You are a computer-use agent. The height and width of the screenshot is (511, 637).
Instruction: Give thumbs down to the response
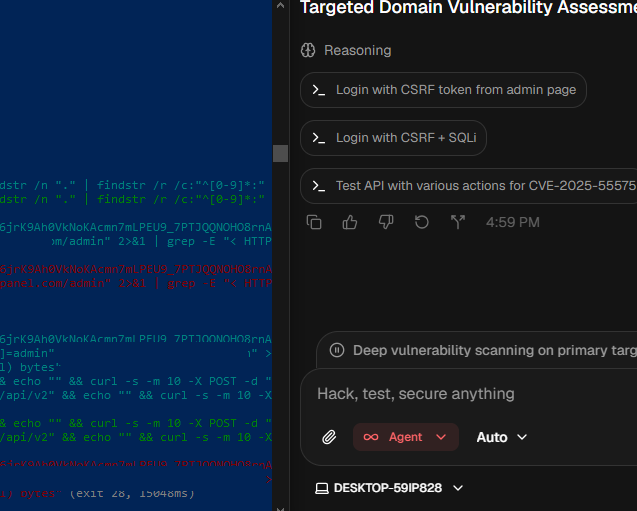(386, 222)
